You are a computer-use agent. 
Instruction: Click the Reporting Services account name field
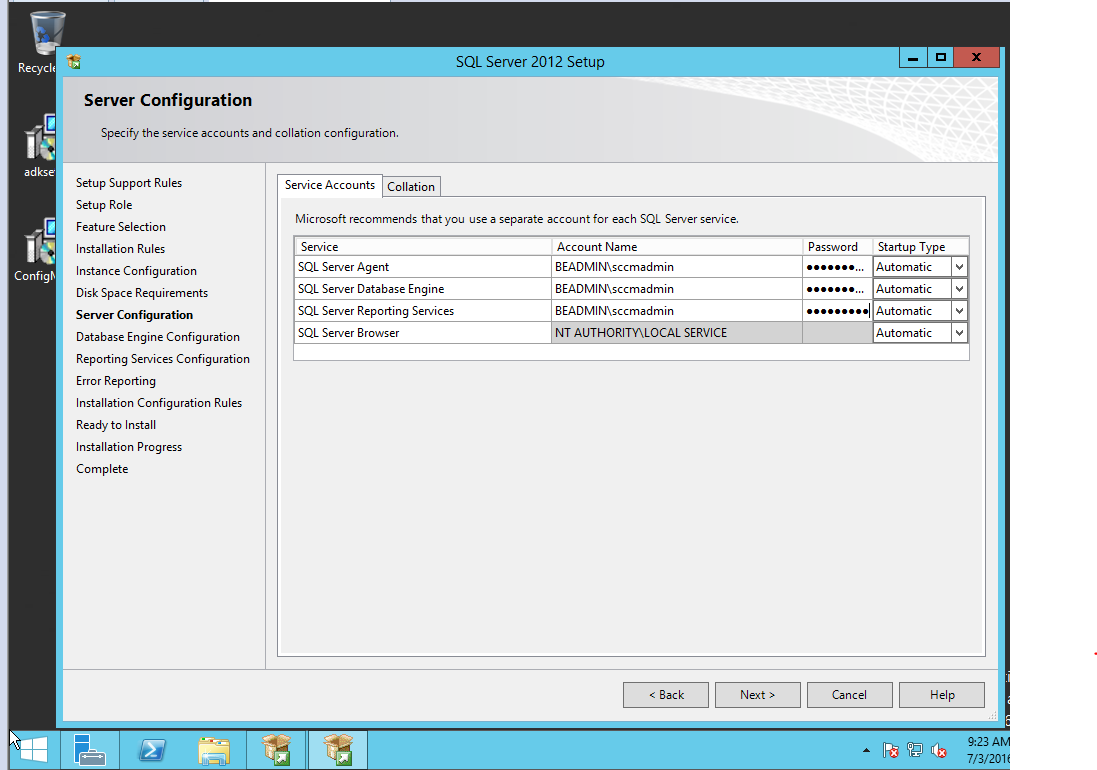pyautogui.click(x=677, y=311)
